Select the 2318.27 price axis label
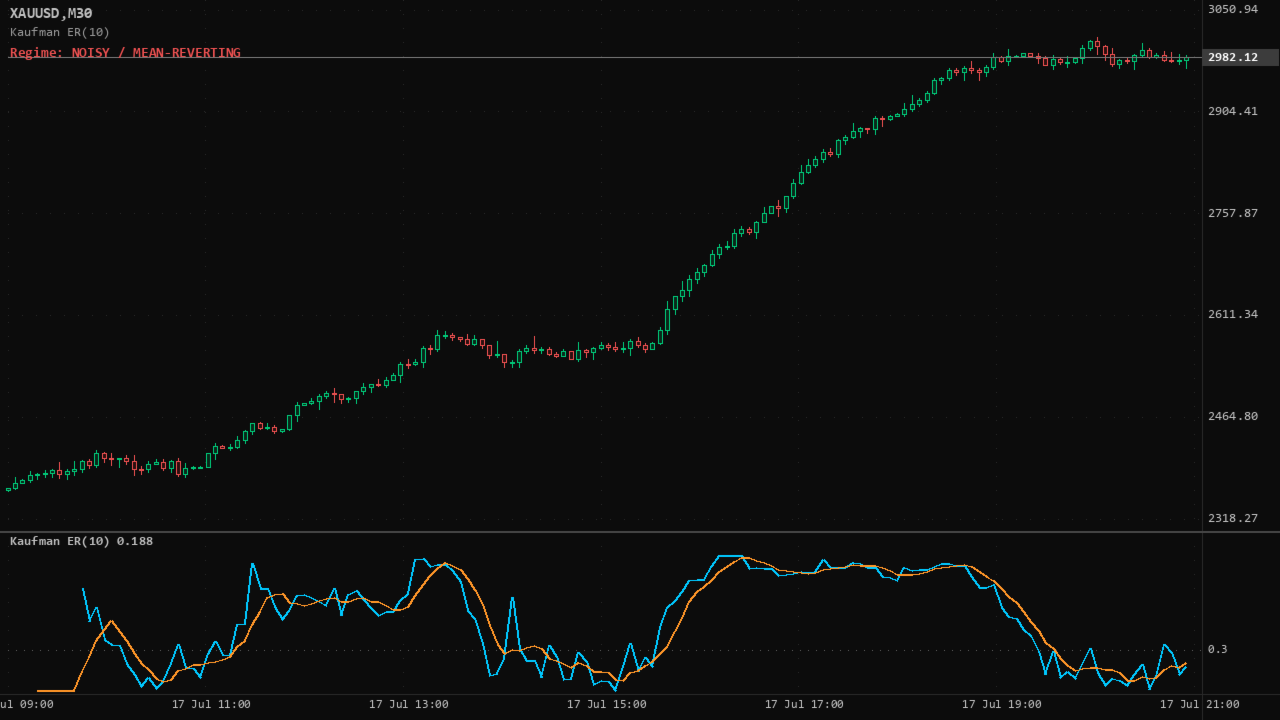Screen dimensions: 1280x720 pyautogui.click(x=1233, y=518)
